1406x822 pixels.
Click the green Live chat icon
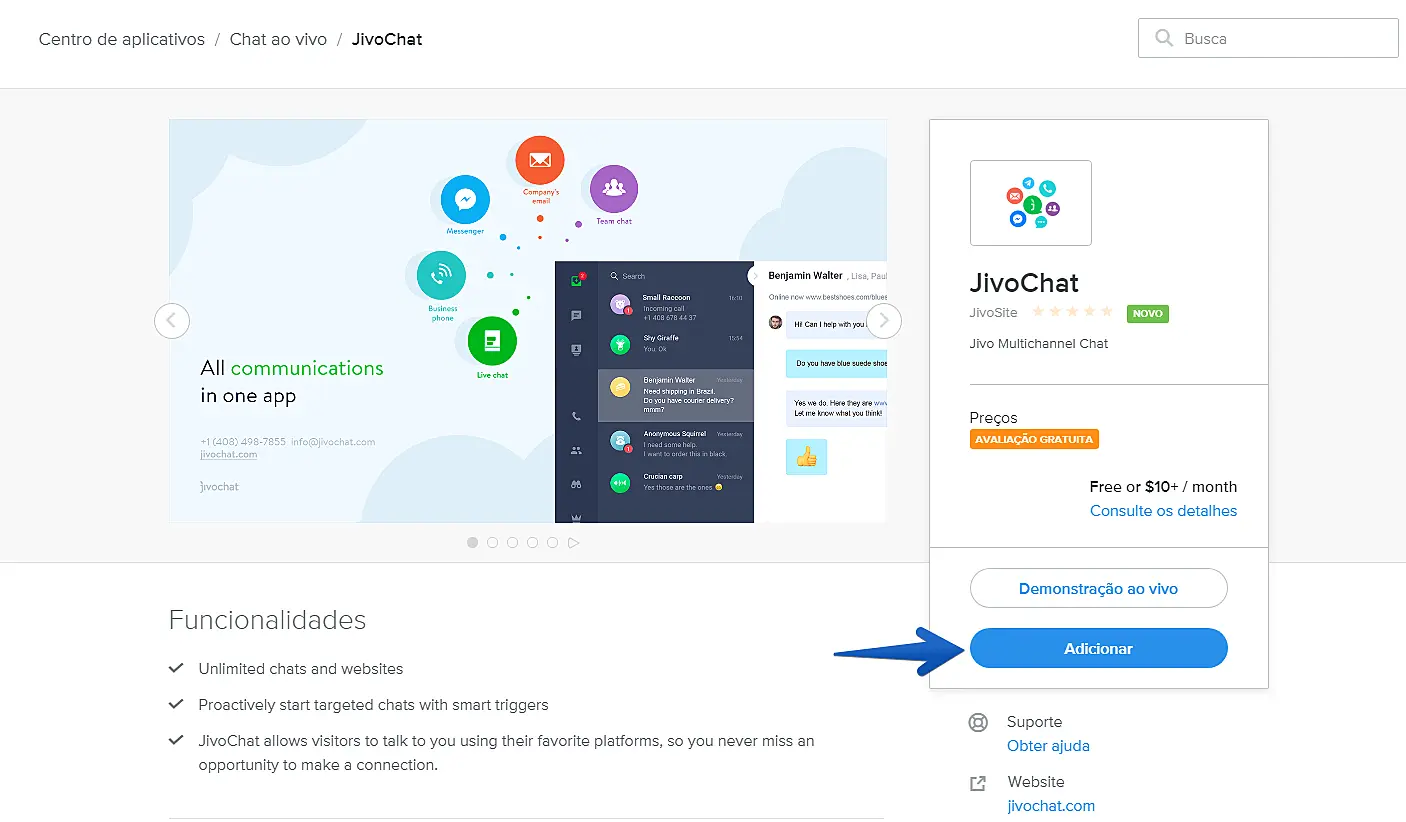pos(492,342)
